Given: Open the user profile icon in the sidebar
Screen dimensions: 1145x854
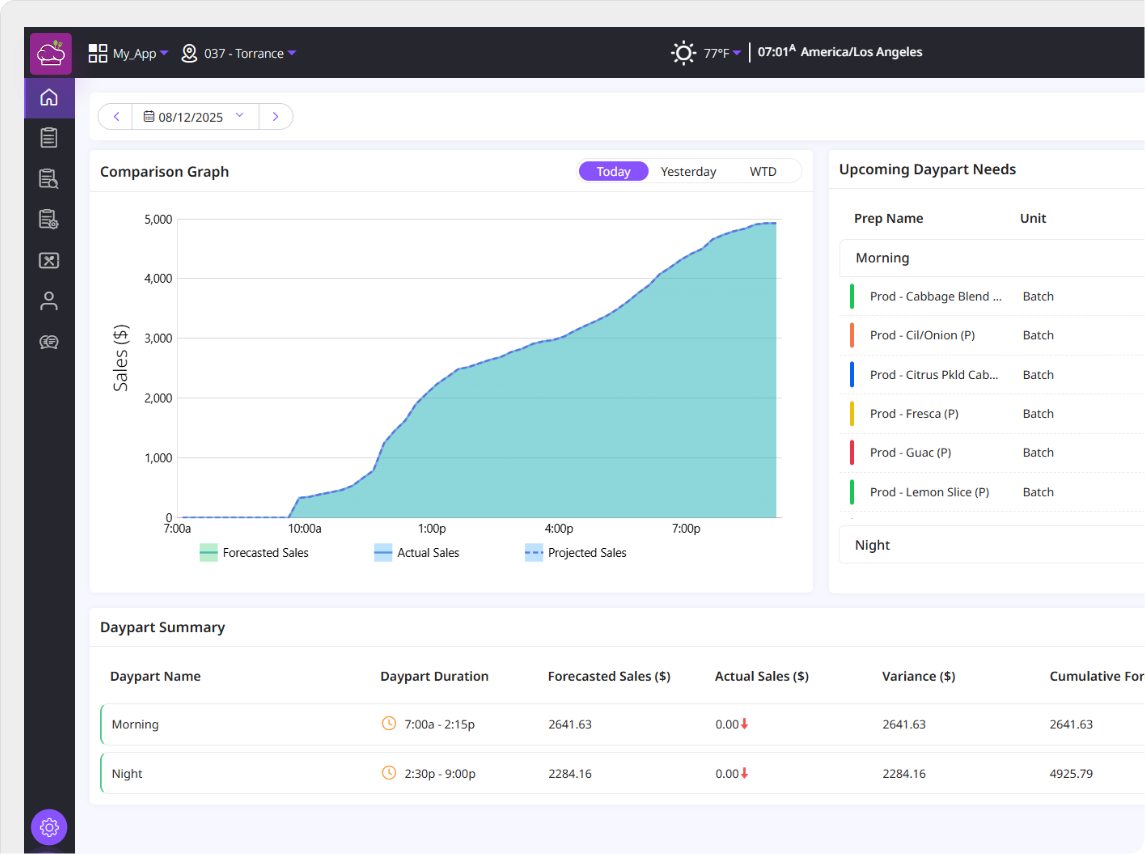Looking at the screenshot, I should click(49, 301).
